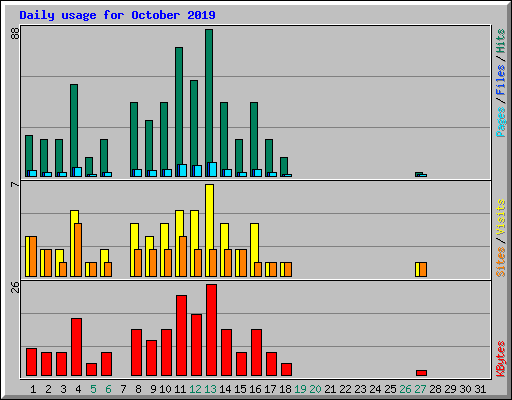Click the Visits legend label

coord(501,217)
